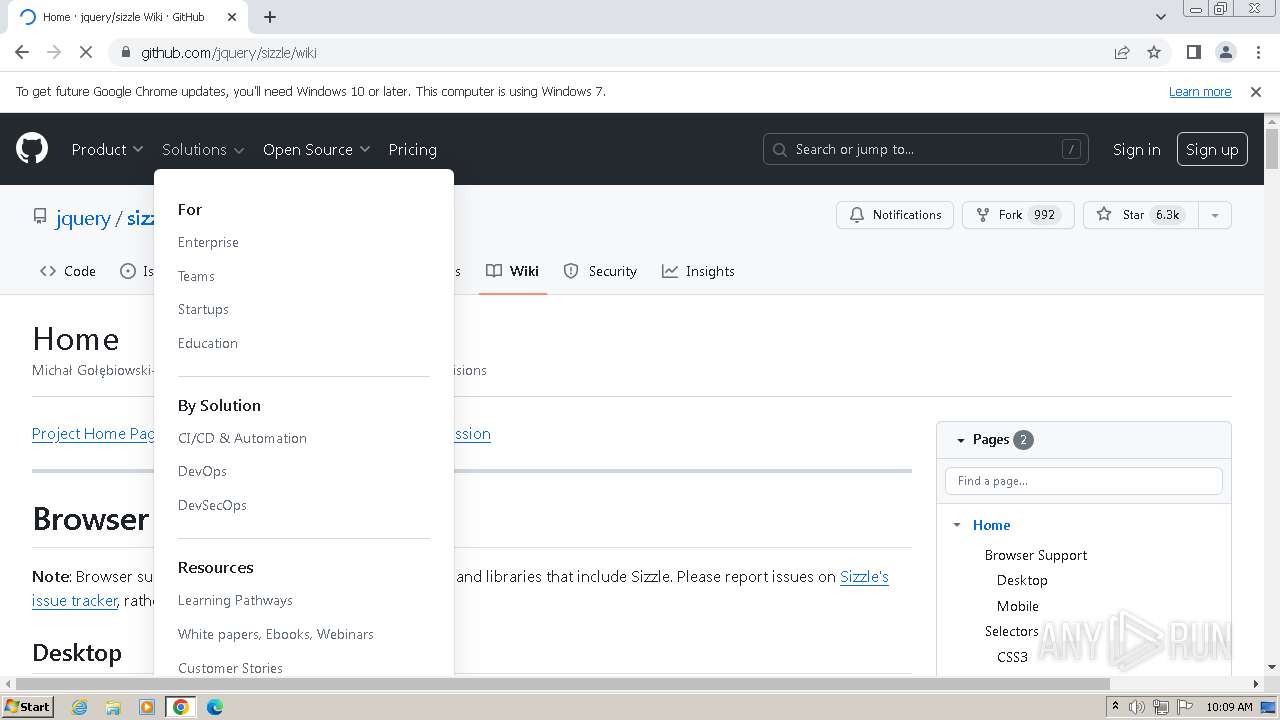Screen dimensions: 1280x720
Task: Open Customer Stories entry
Action: [x=230, y=668]
